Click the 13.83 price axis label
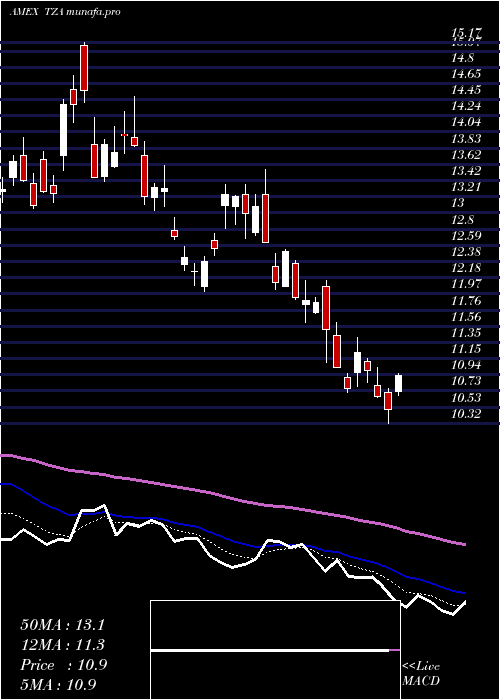Image resolution: width=500 pixels, height=700 pixels. [x=466, y=139]
